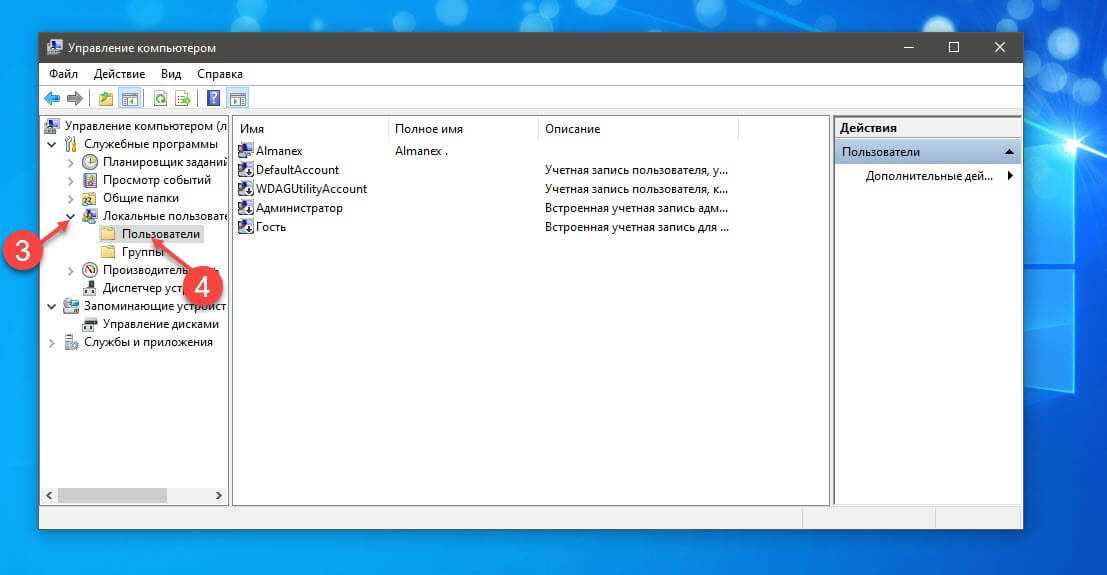Select the Almanex user name
The height and width of the screenshot is (575, 1107).
point(279,150)
